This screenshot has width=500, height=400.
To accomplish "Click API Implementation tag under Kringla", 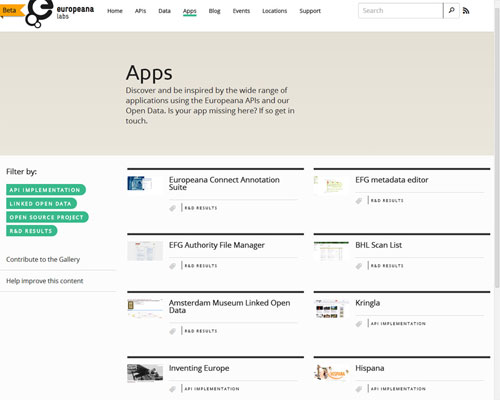I will point(398,324).
